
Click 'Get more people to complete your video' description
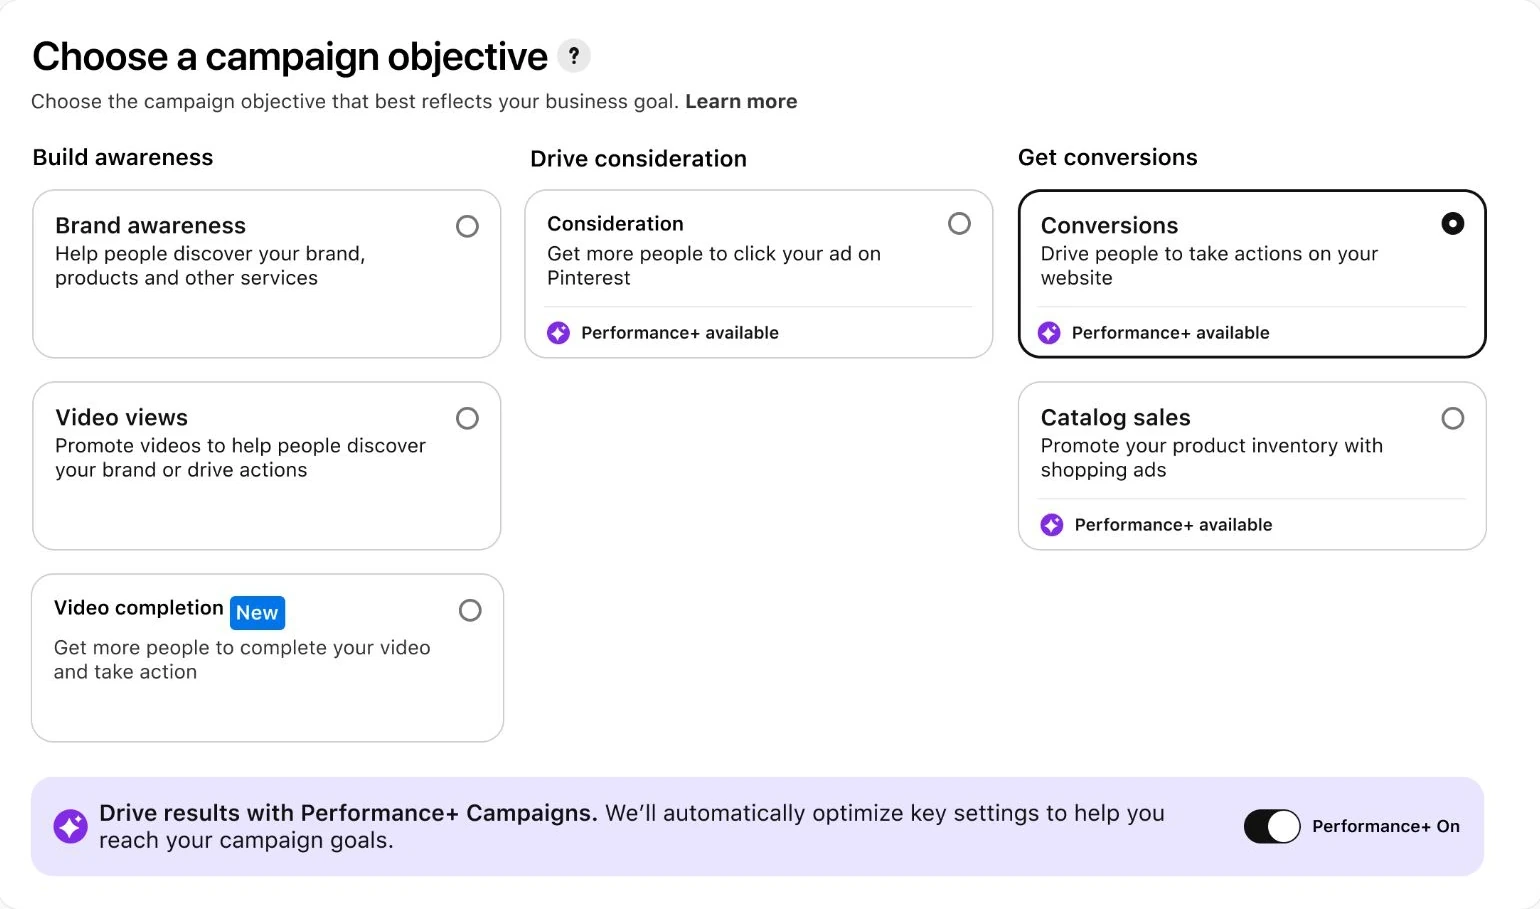(x=242, y=660)
